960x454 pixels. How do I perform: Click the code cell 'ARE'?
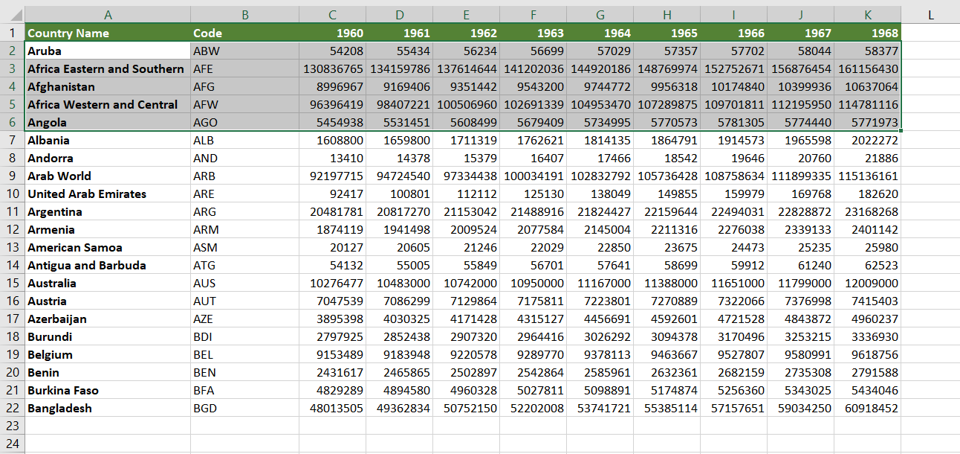(x=245, y=194)
